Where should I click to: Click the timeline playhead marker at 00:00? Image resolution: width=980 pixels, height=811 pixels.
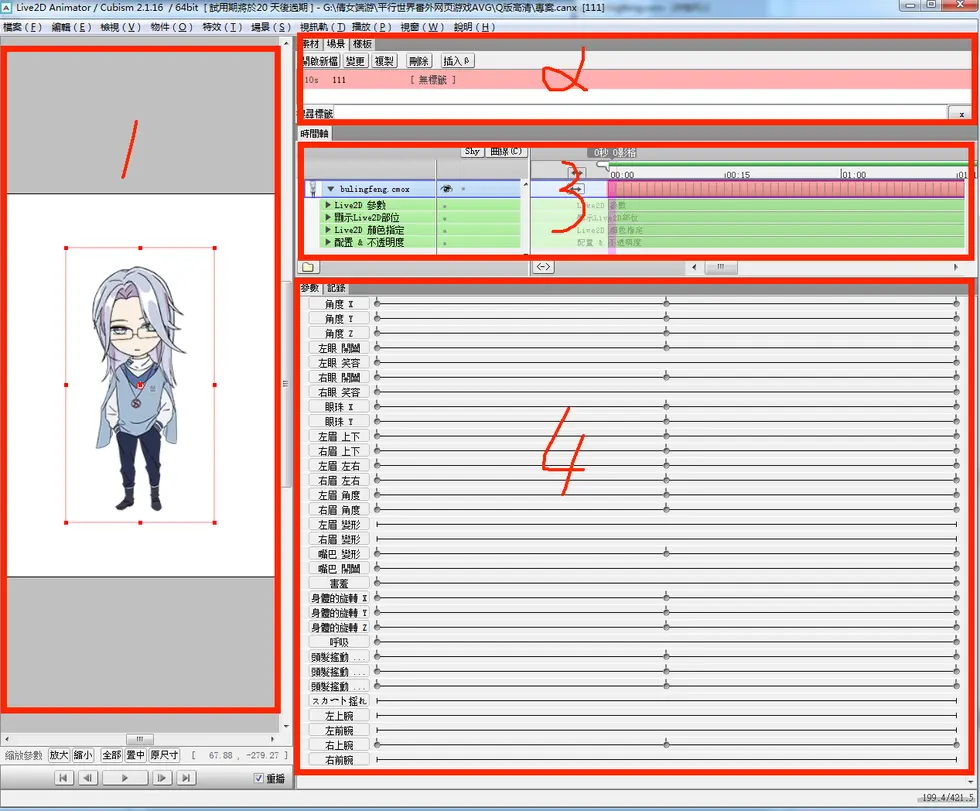click(x=603, y=165)
